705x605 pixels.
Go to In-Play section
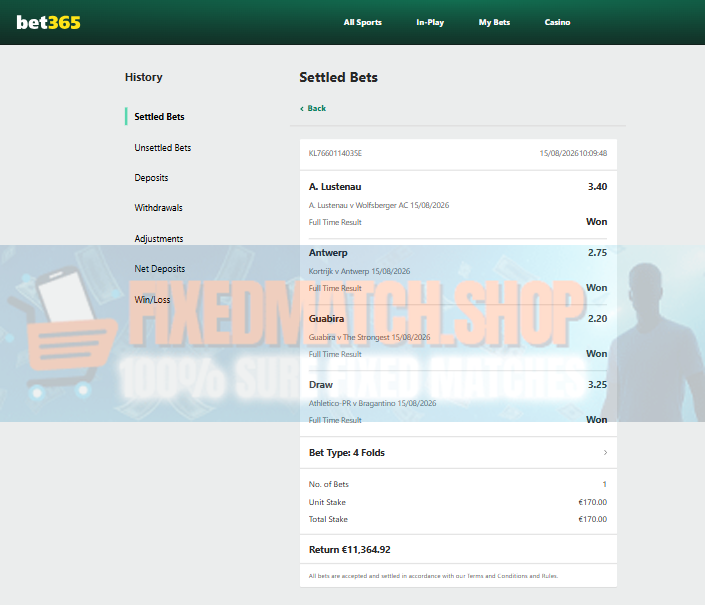click(x=430, y=22)
